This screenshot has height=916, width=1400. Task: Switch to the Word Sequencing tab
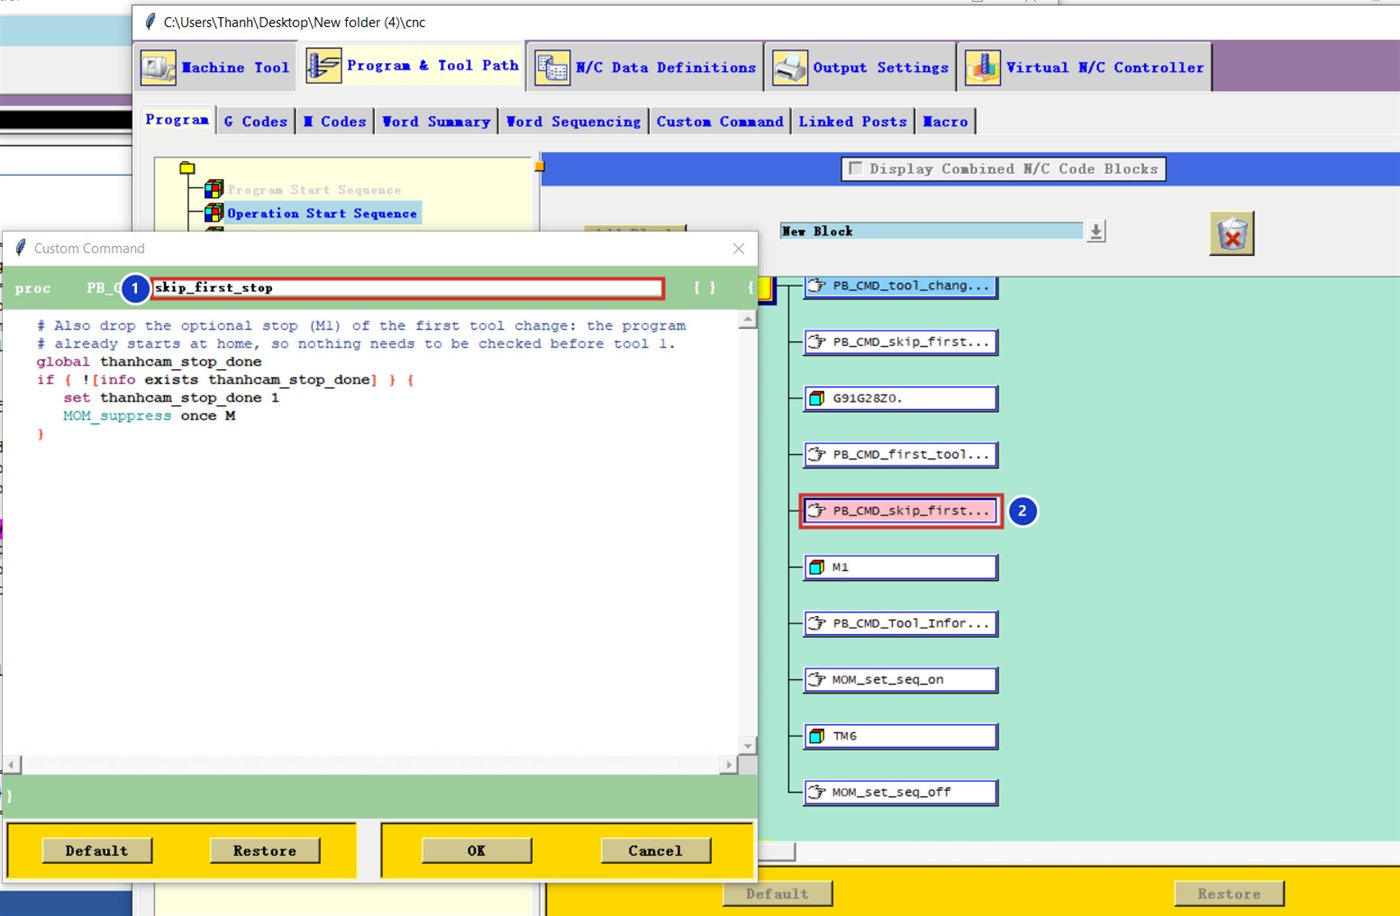pyautogui.click(x=573, y=121)
